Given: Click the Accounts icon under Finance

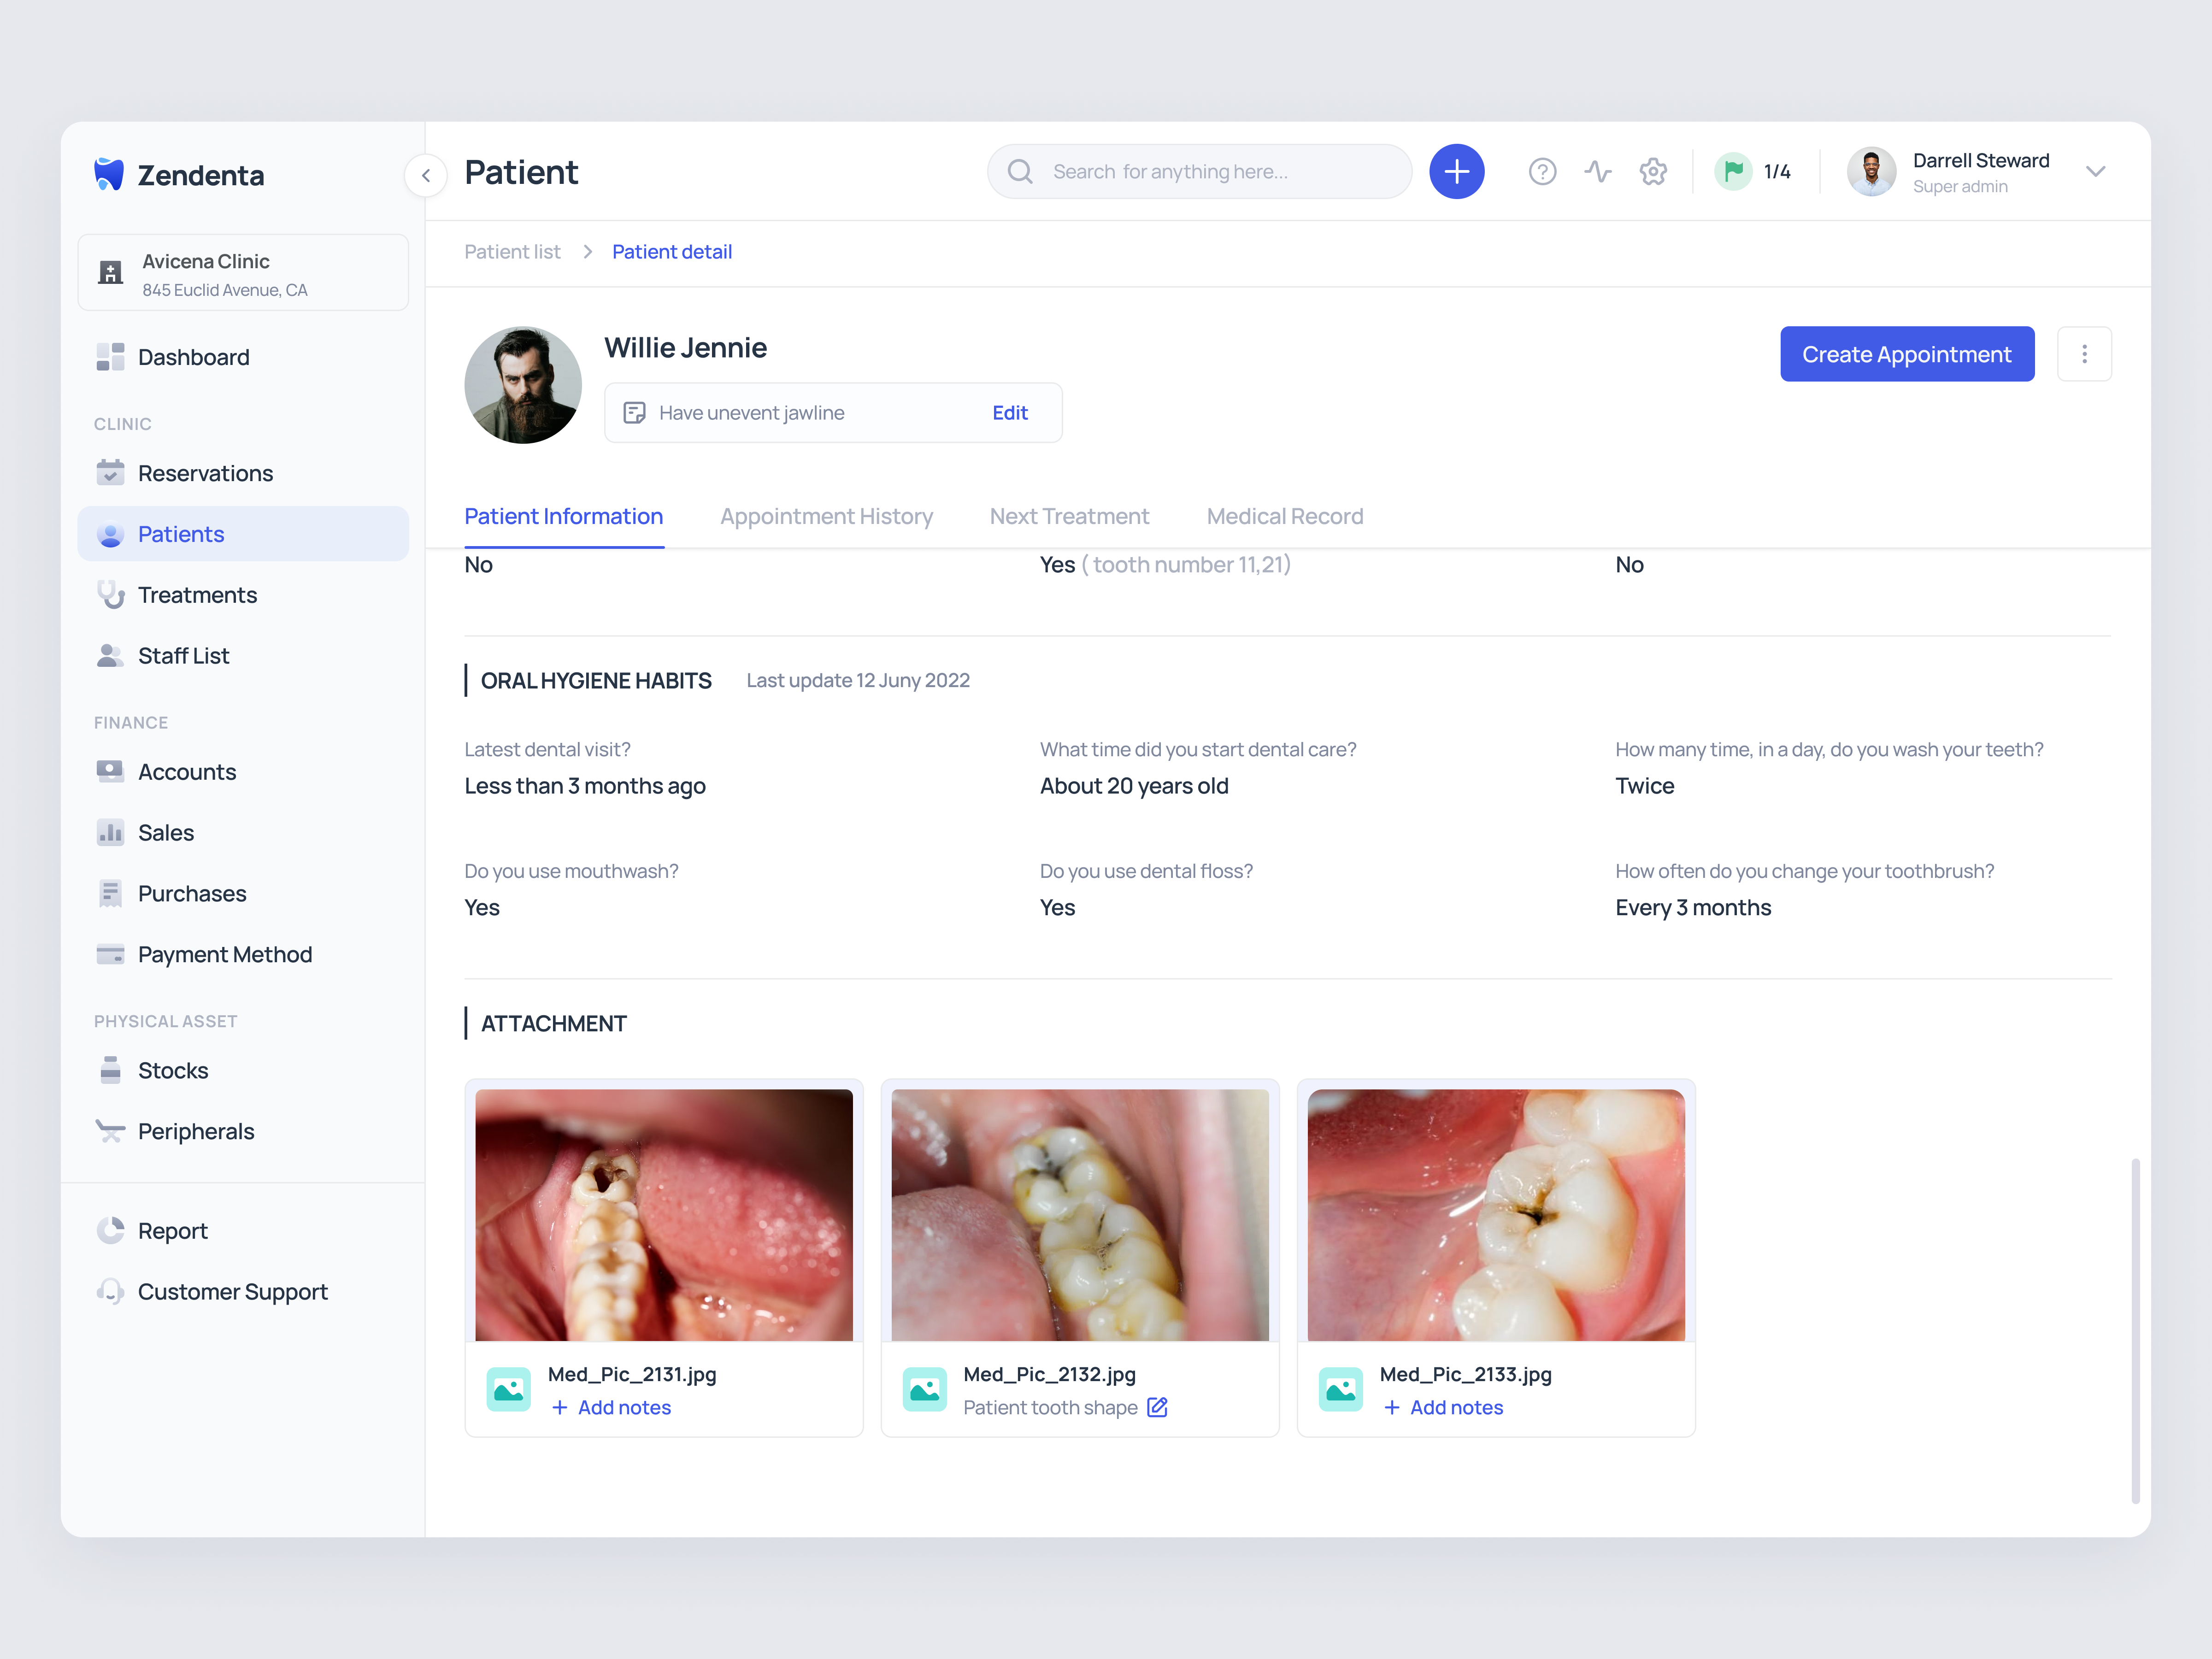Looking at the screenshot, I should pyautogui.click(x=110, y=771).
